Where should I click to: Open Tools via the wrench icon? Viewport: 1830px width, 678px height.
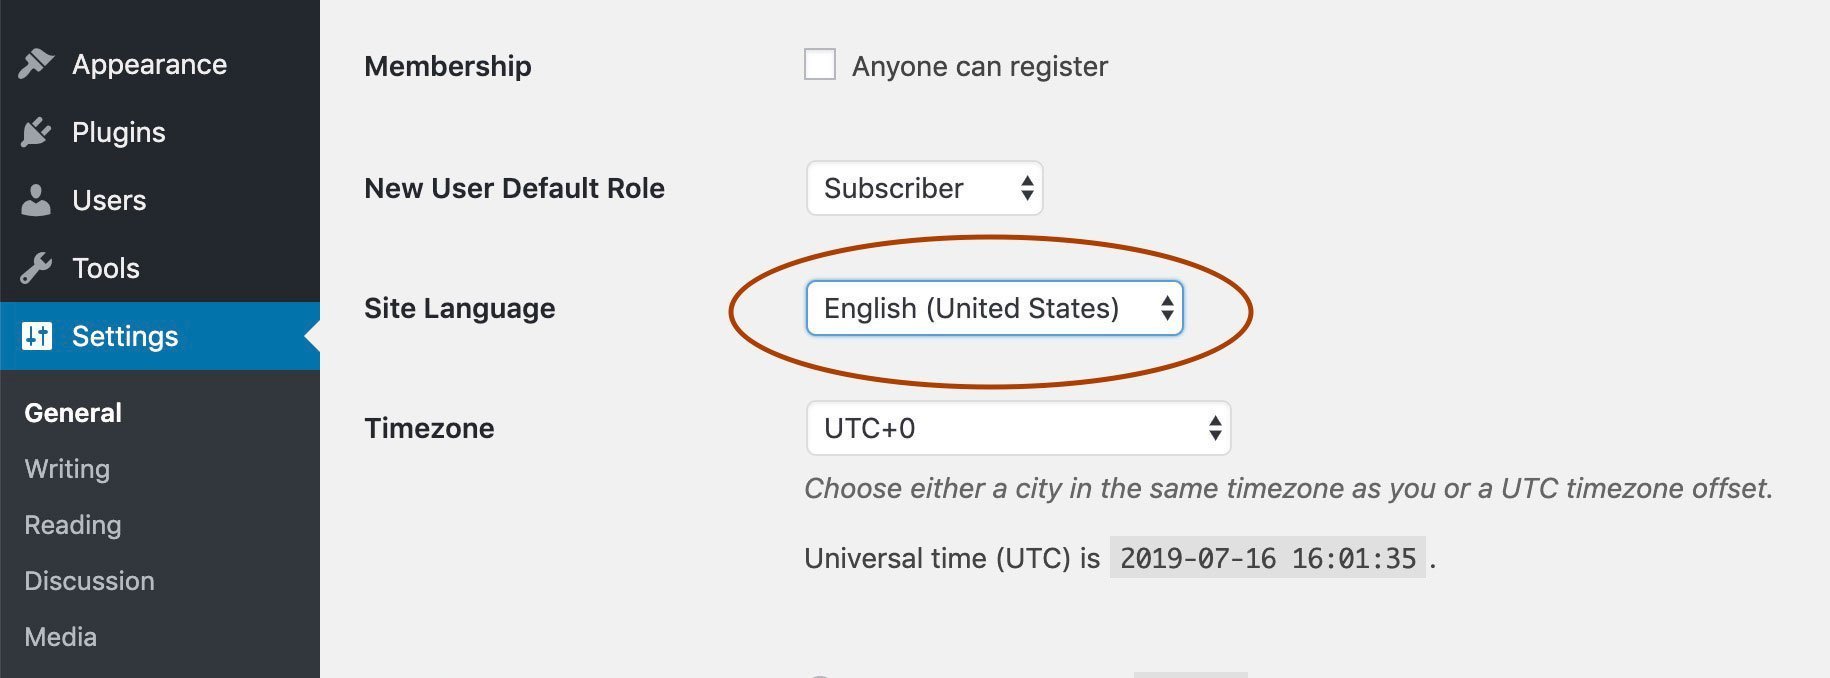(x=35, y=267)
